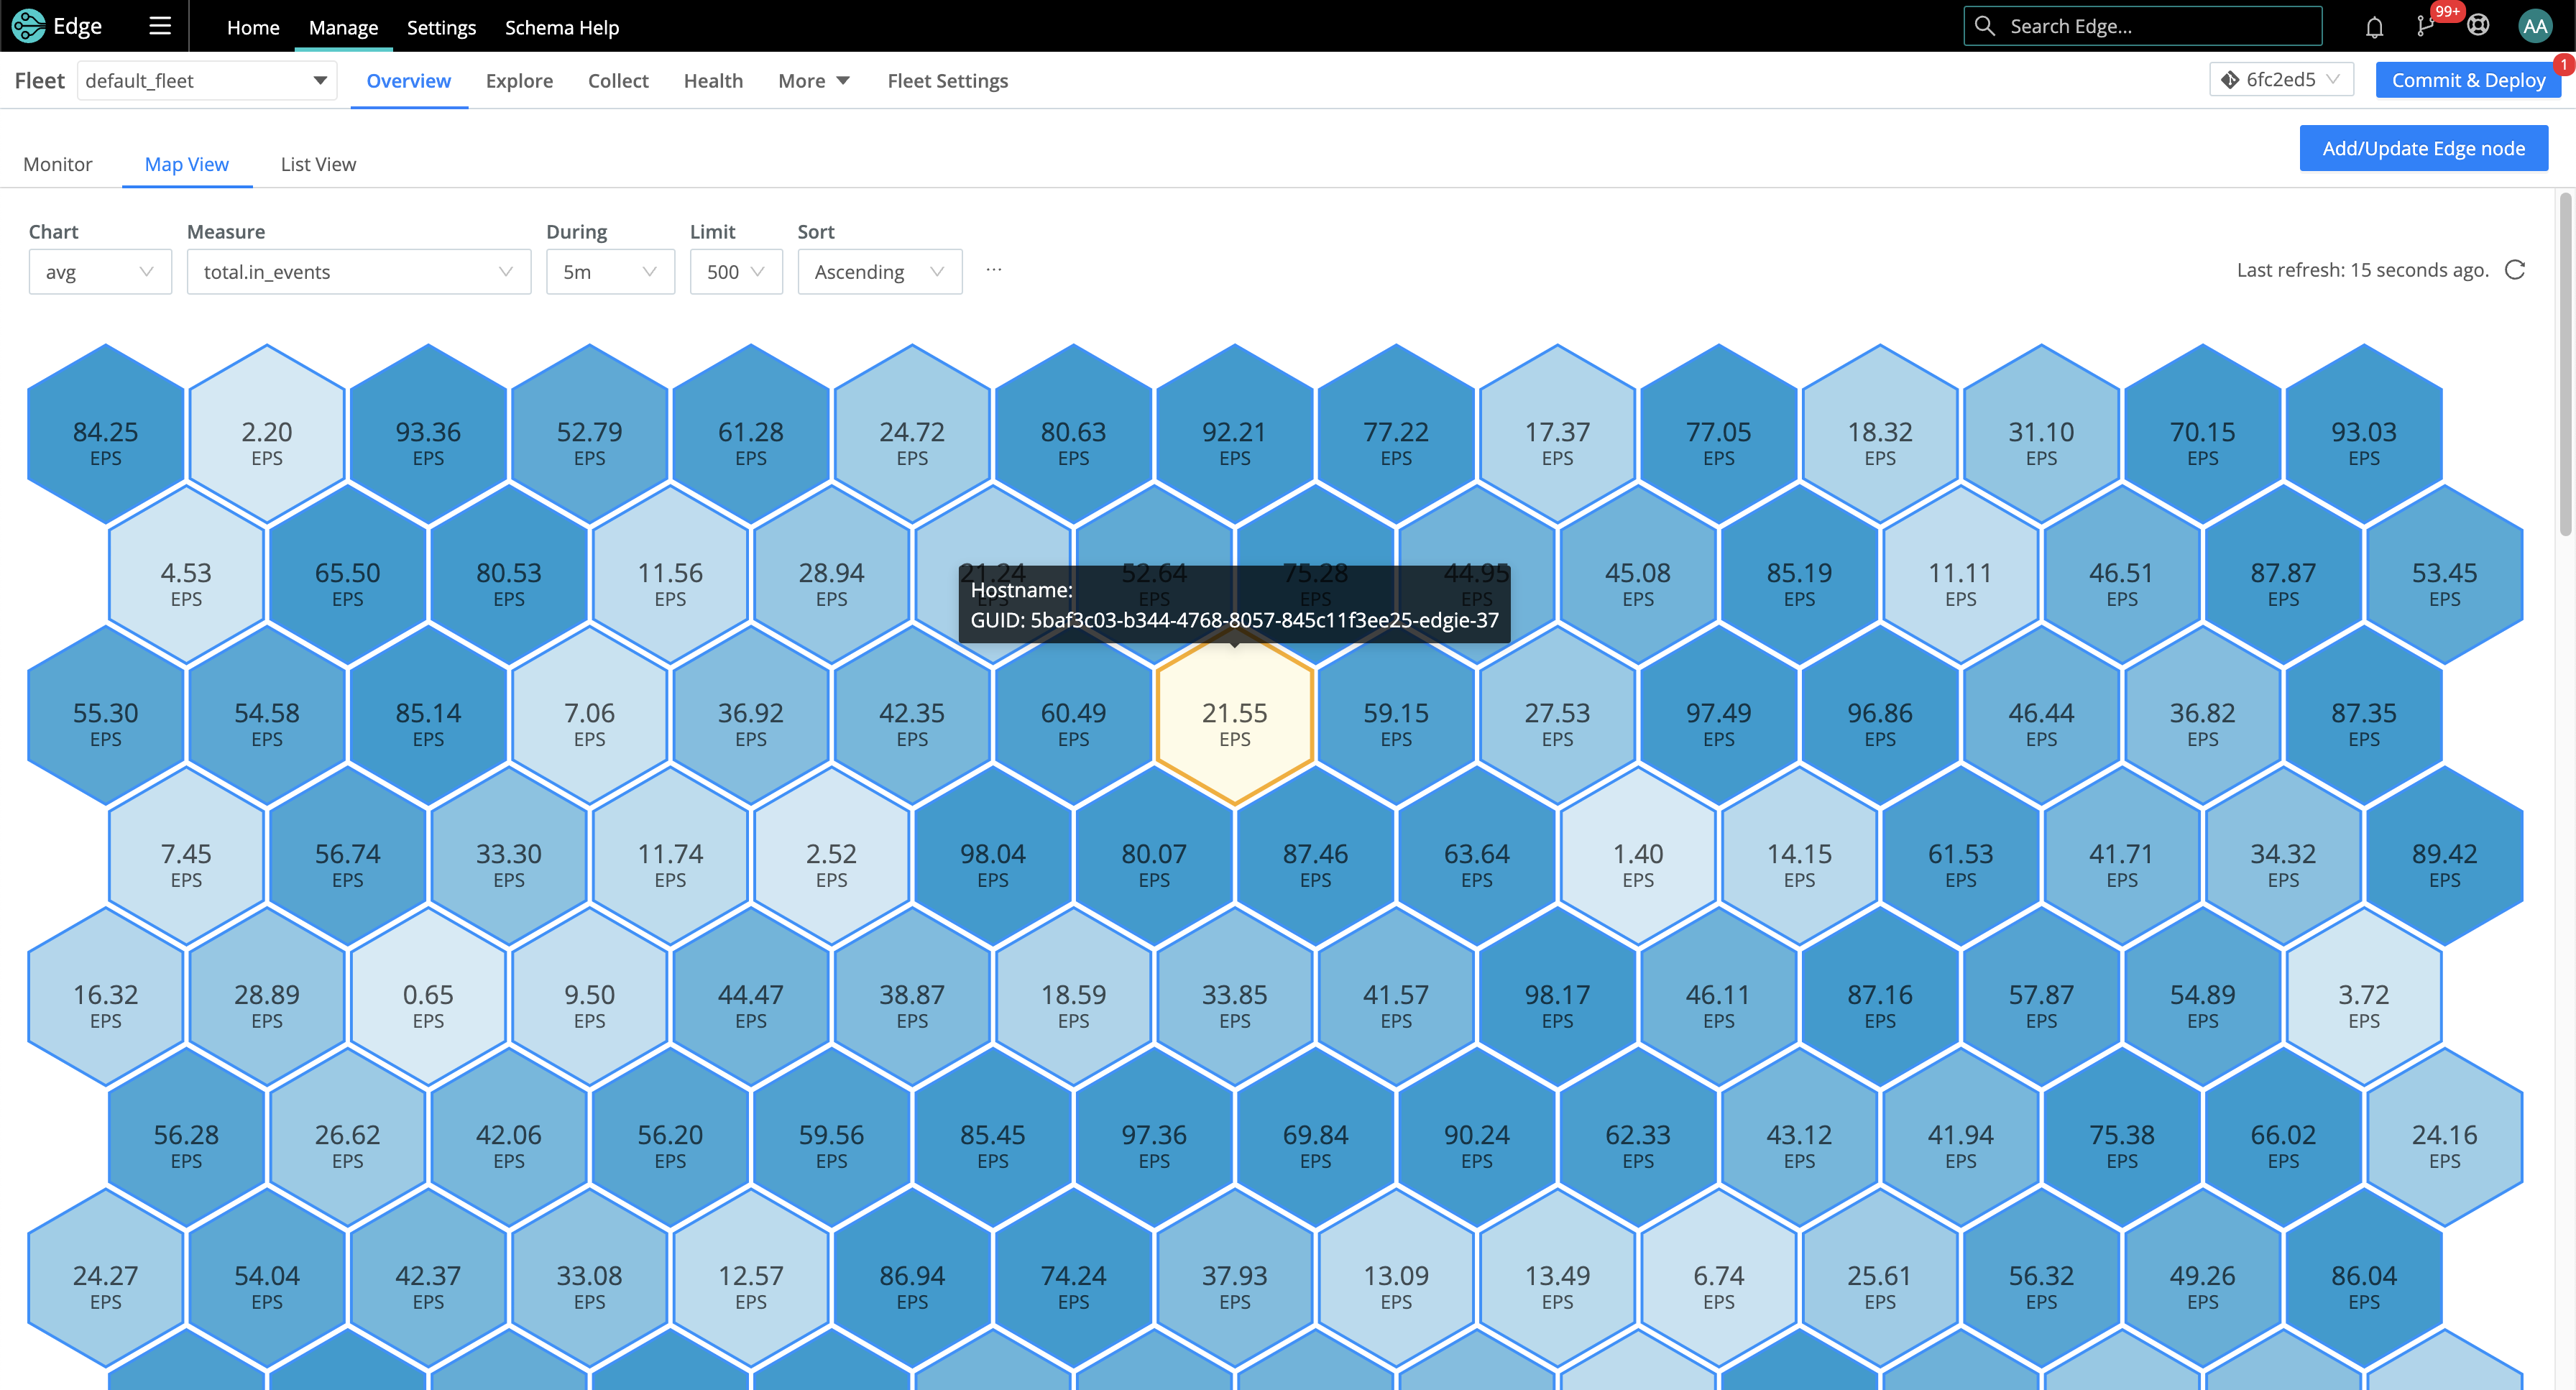Click the Edge logo icon
Screen dimensions: 2576x1390
(28, 26)
